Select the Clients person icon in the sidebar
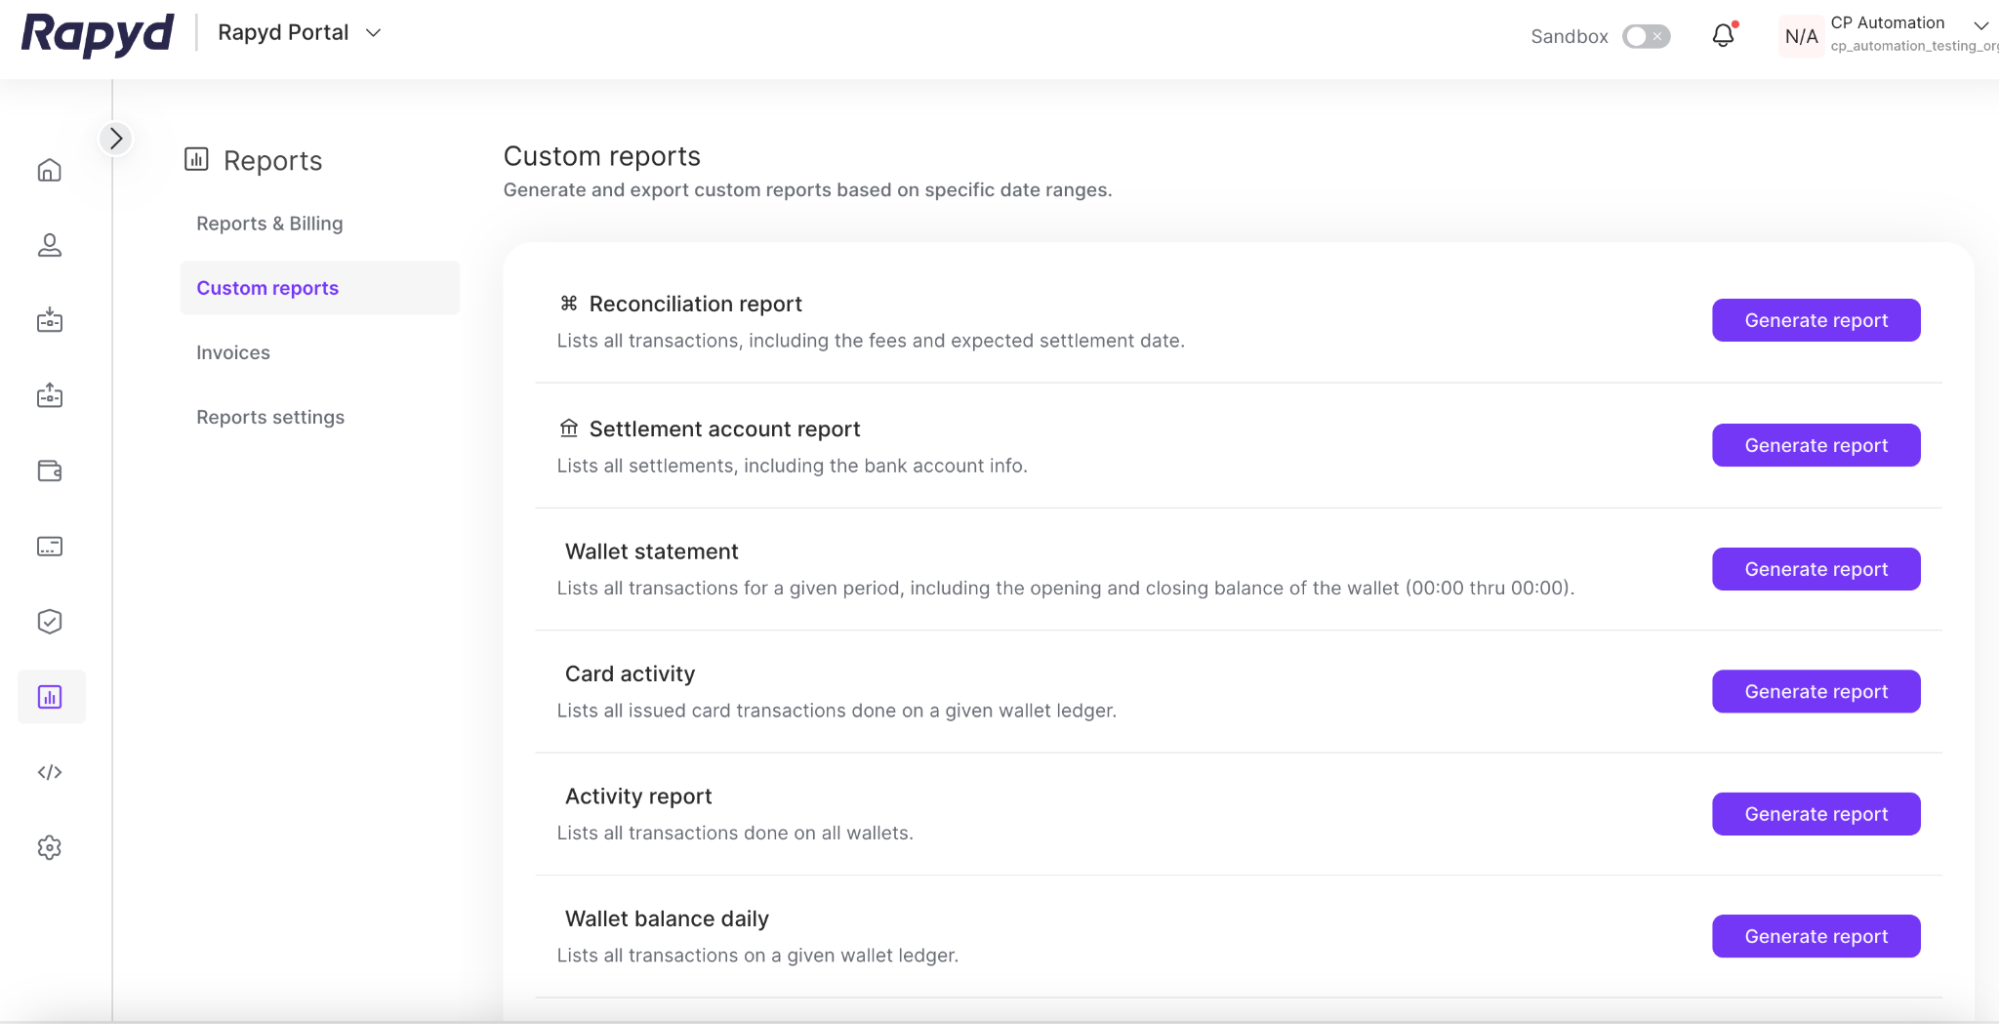This screenshot has width=1999, height=1024. pyautogui.click(x=49, y=245)
